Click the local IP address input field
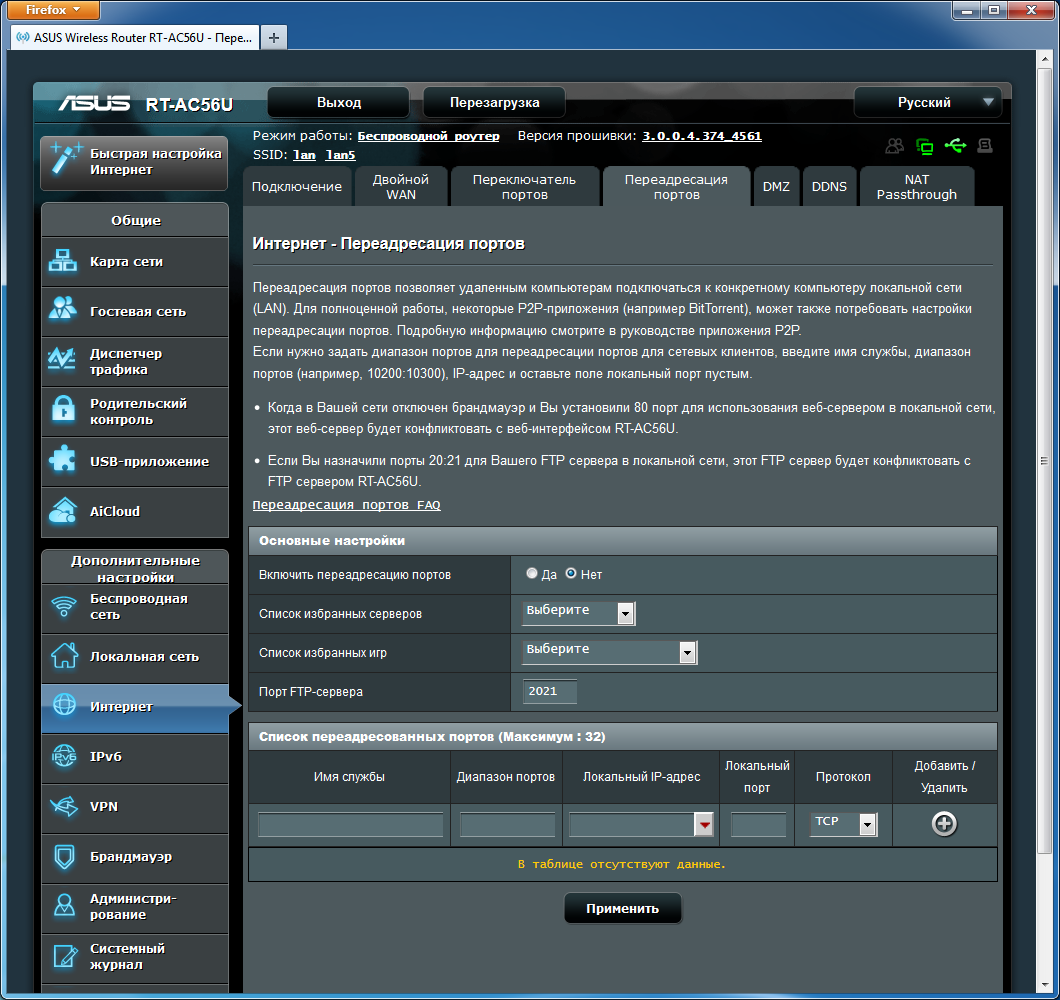The image size is (1060, 1000). point(632,824)
